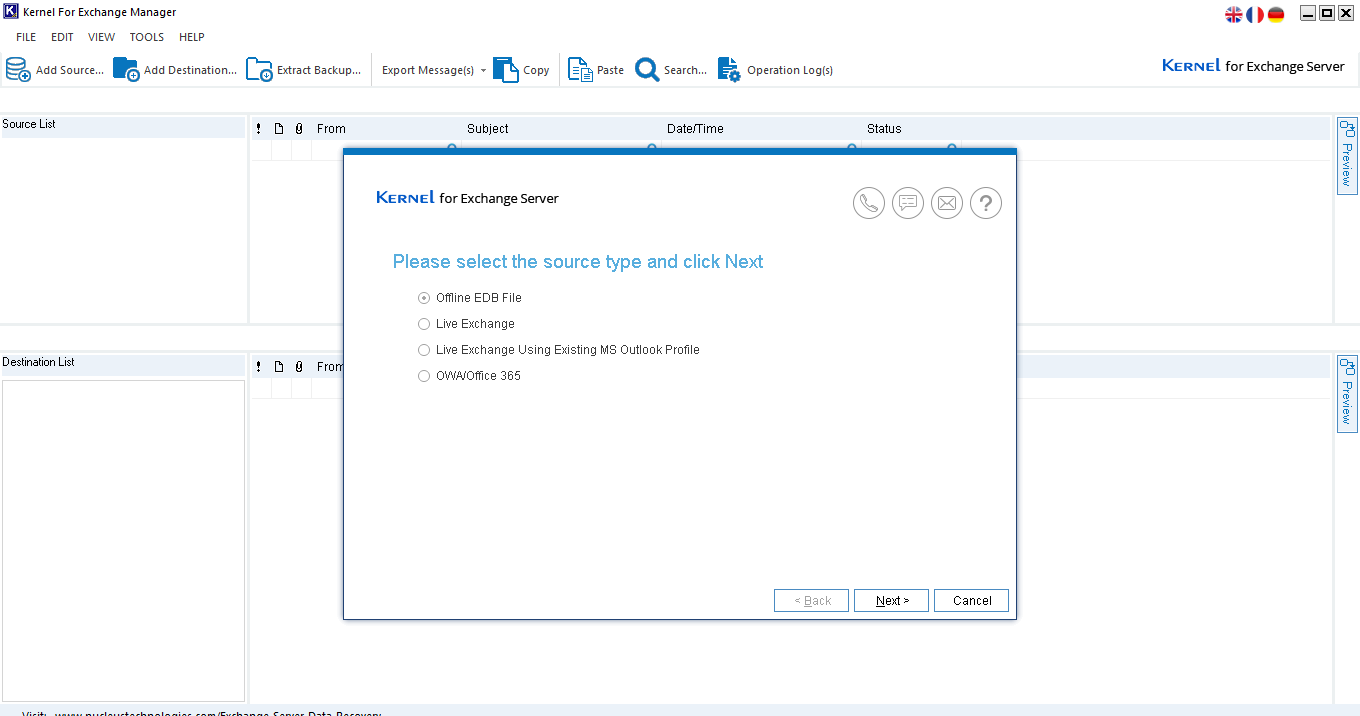Open the TOOLS menu
Screen dimensions: 1360x716
[147, 37]
